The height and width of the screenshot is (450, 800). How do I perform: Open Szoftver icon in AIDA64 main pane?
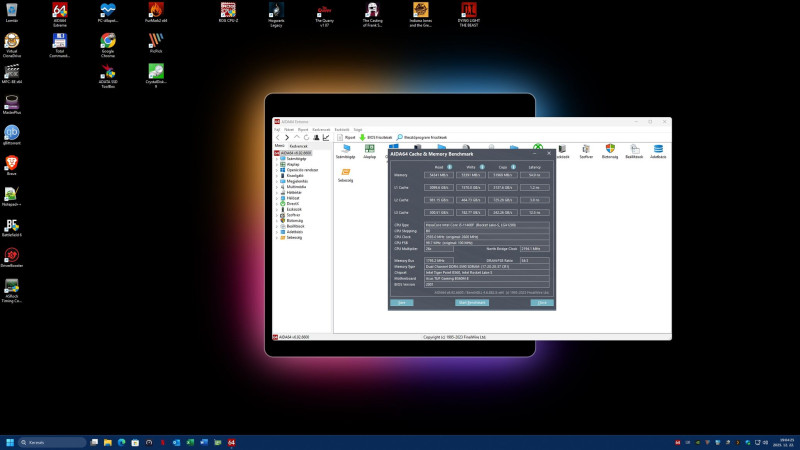[586, 152]
